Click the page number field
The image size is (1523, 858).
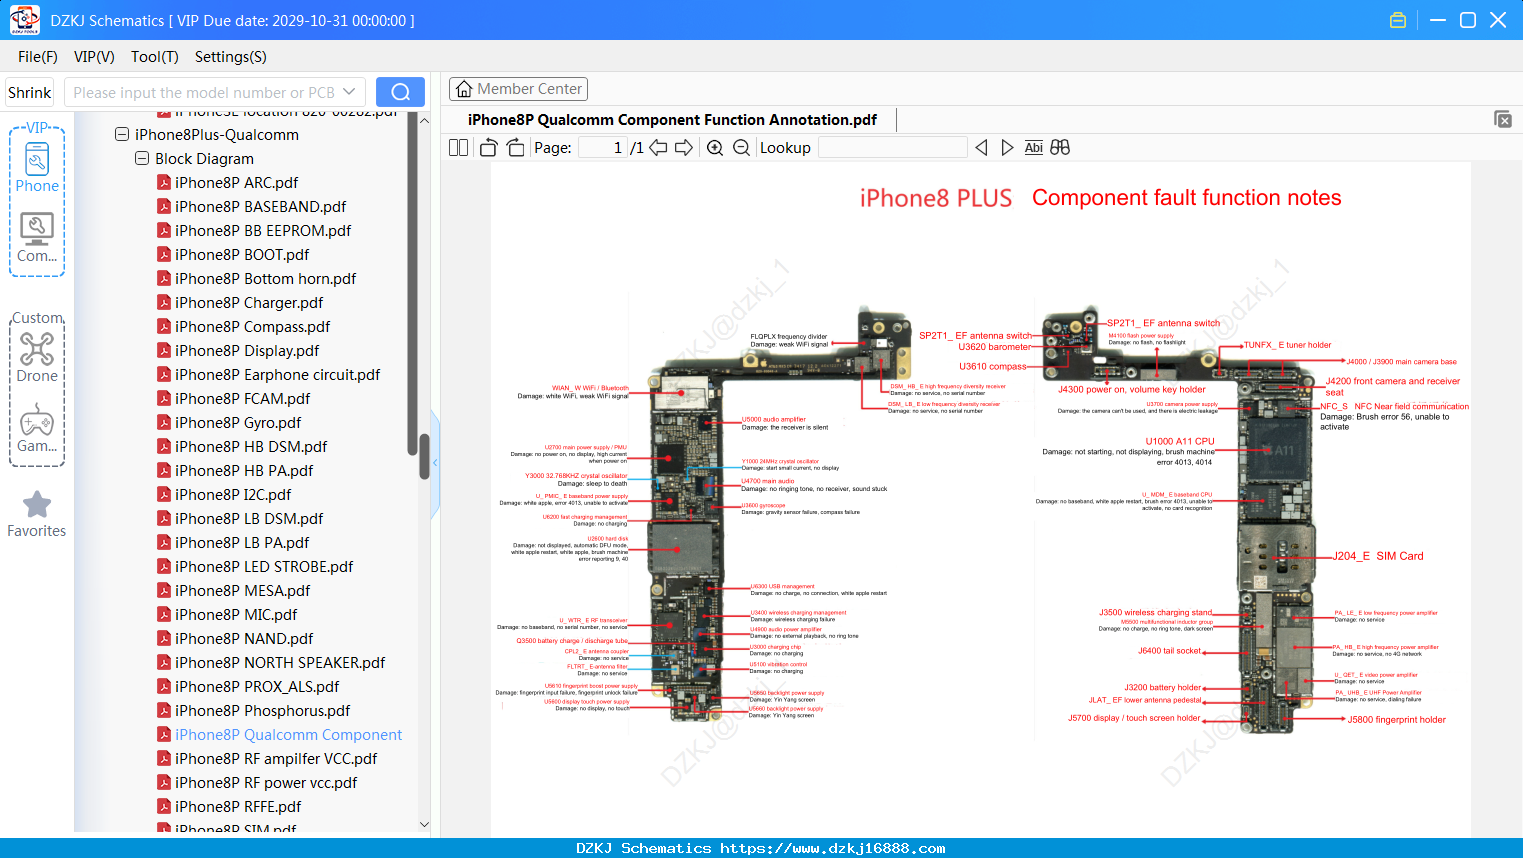click(603, 148)
